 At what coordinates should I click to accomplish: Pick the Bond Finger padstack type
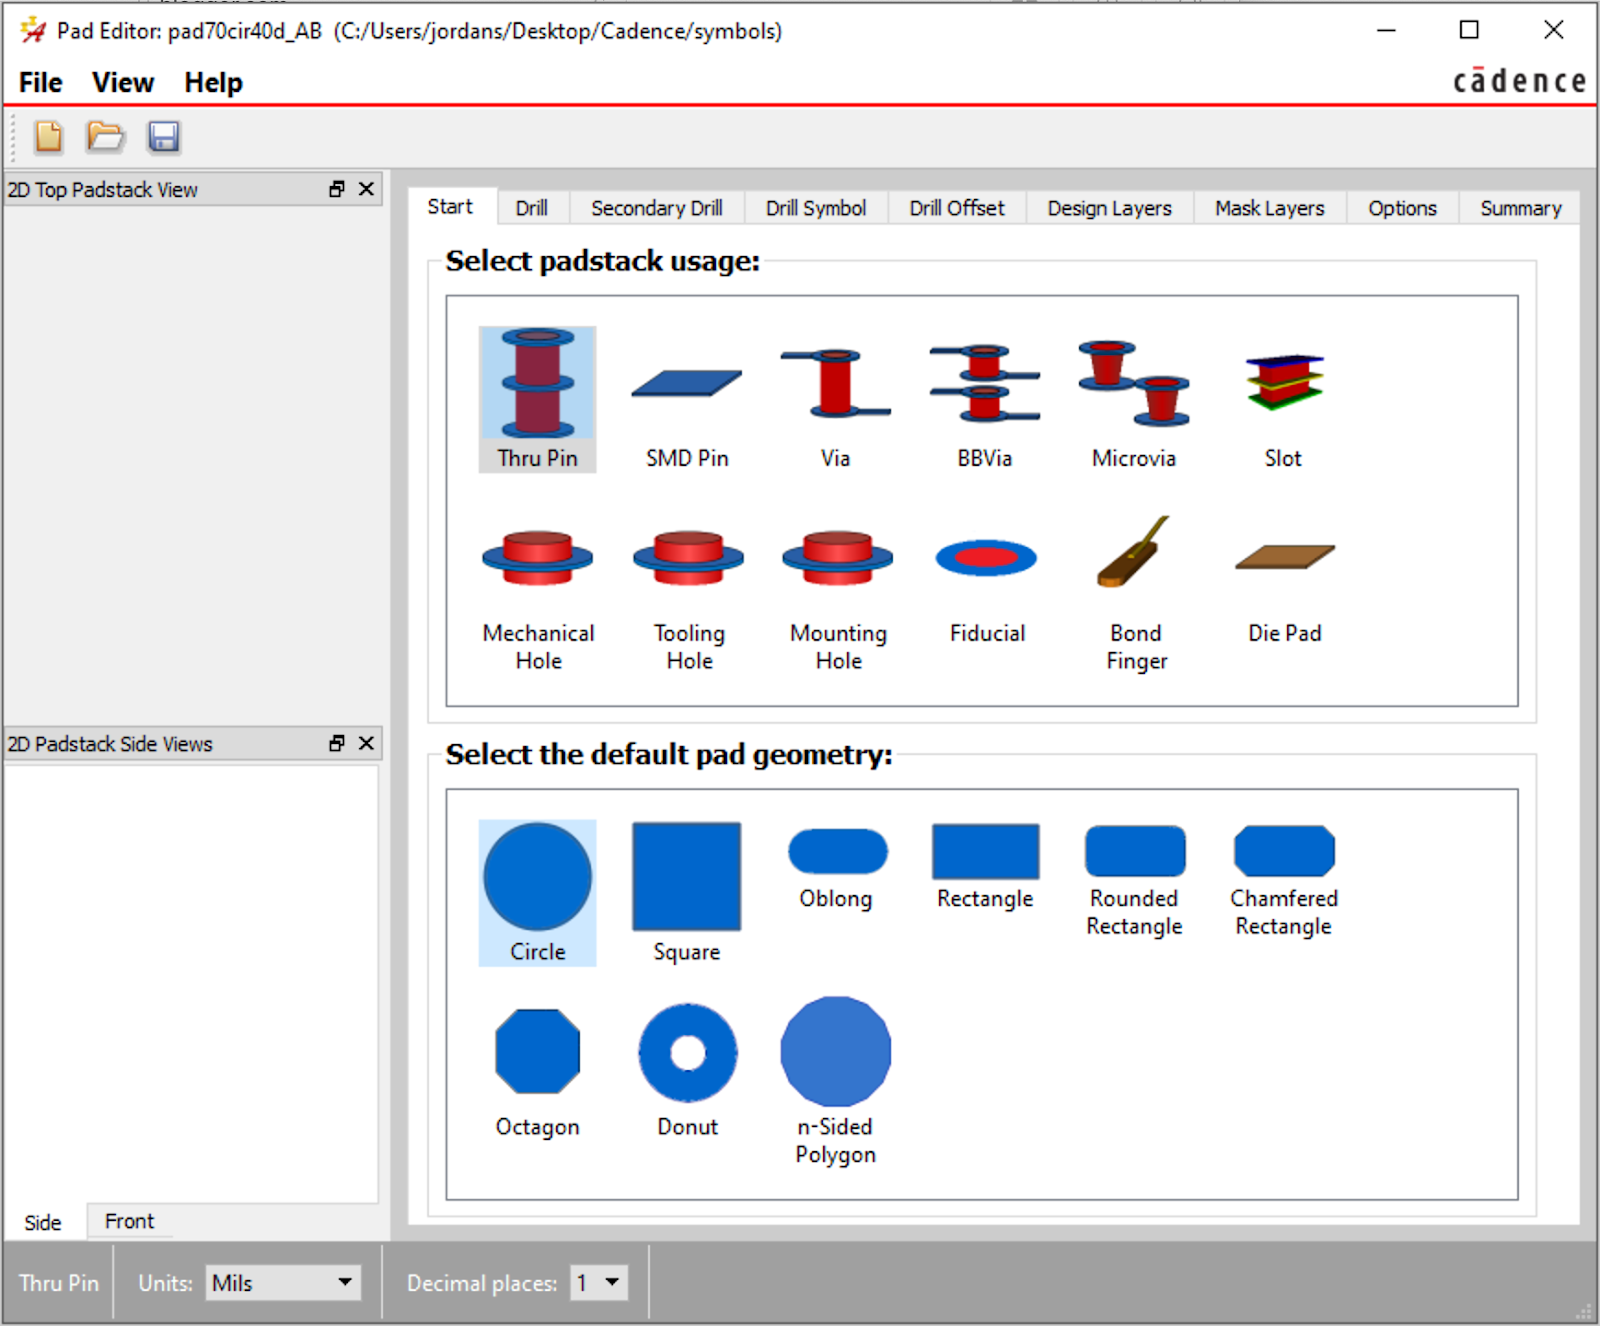(x=1136, y=590)
